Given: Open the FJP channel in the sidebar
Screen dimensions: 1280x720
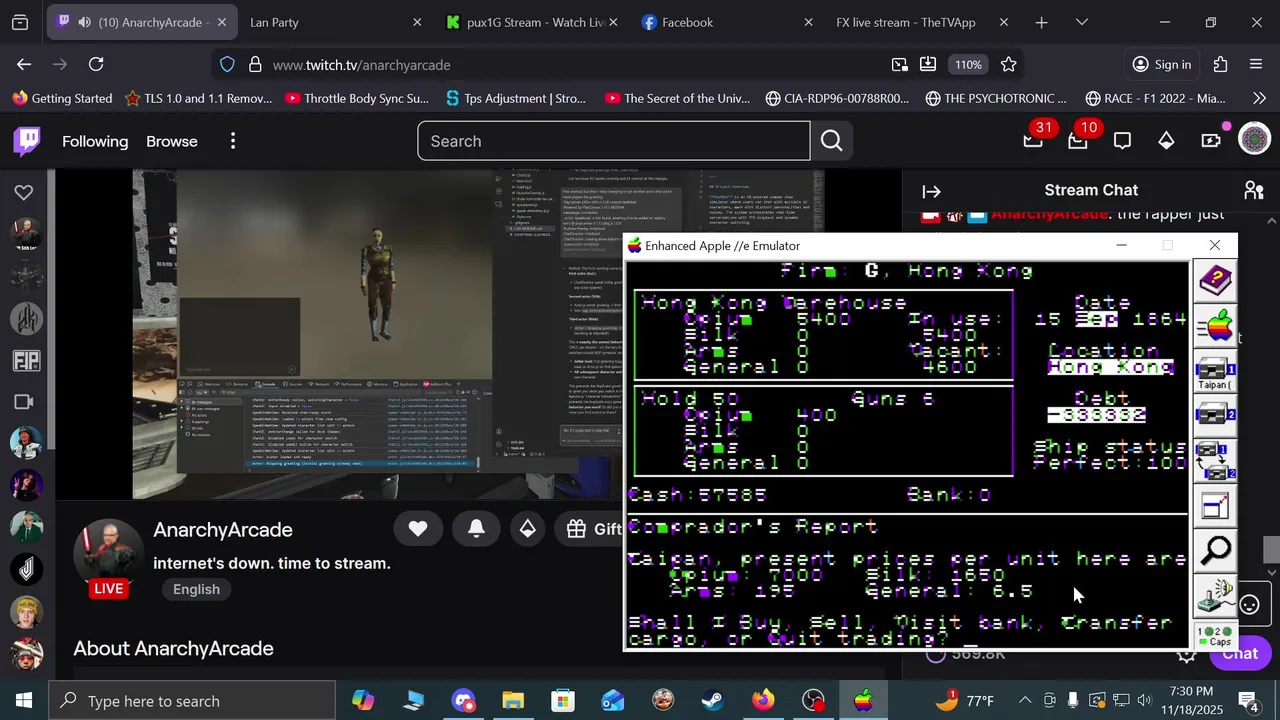Looking at the screenshot, I should (x=26, y=360).
